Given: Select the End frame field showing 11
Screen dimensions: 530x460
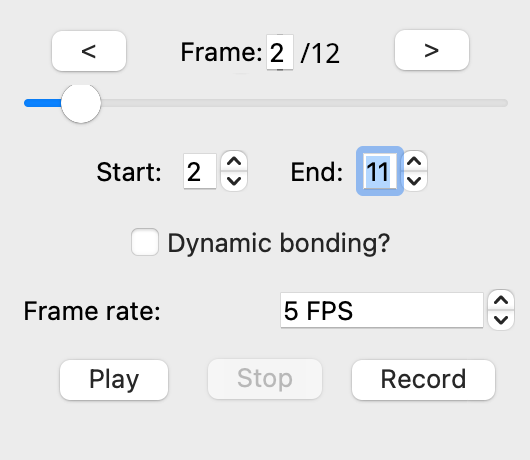Looking at the screenshot, I should point(380,171).
